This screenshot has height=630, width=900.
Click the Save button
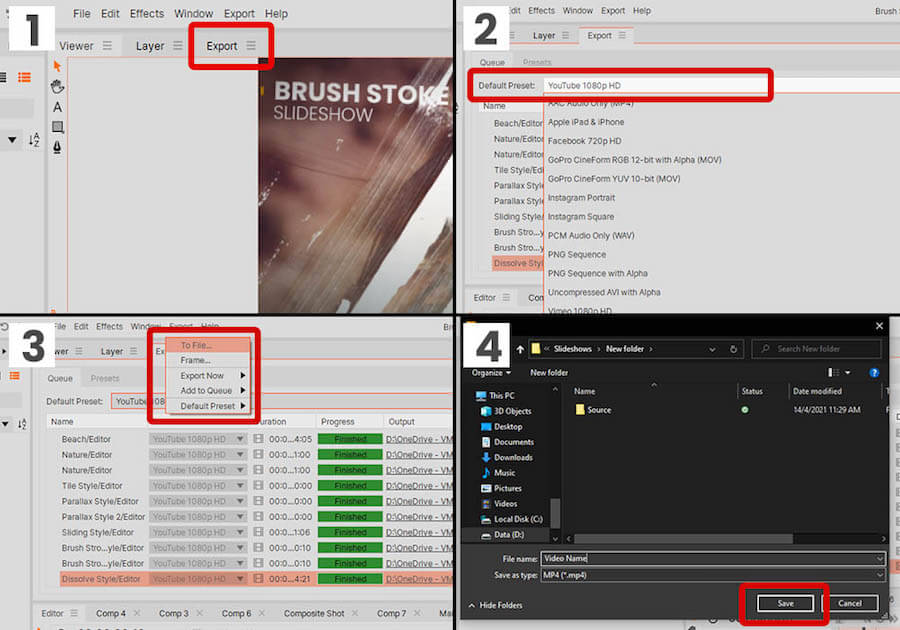[x=784, y=604]
